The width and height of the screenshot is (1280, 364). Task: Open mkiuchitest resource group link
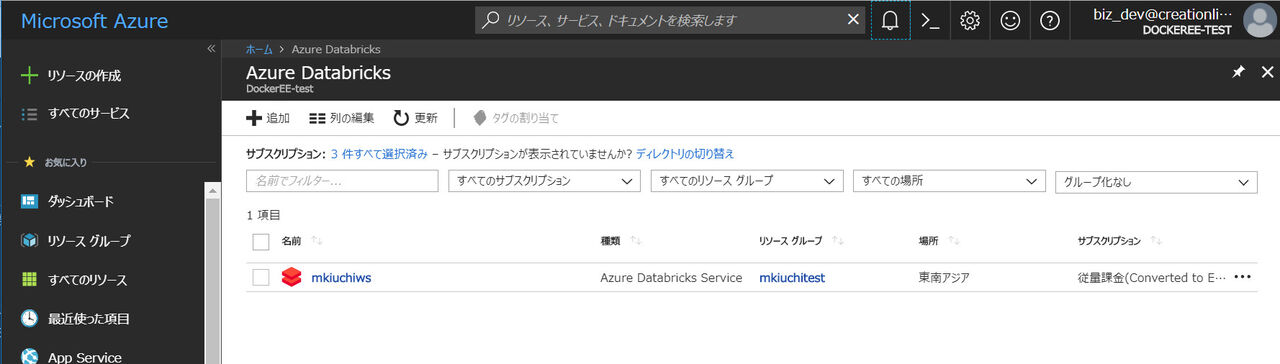792,277
